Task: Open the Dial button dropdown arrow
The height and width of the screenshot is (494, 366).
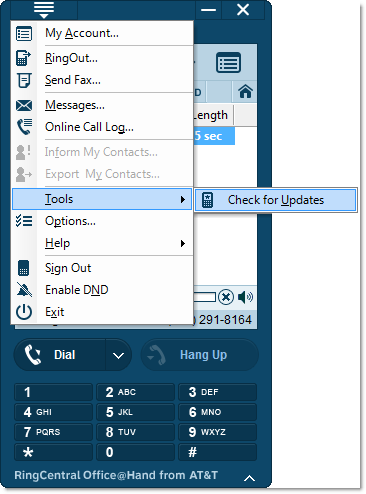Action: pos(118,355)
